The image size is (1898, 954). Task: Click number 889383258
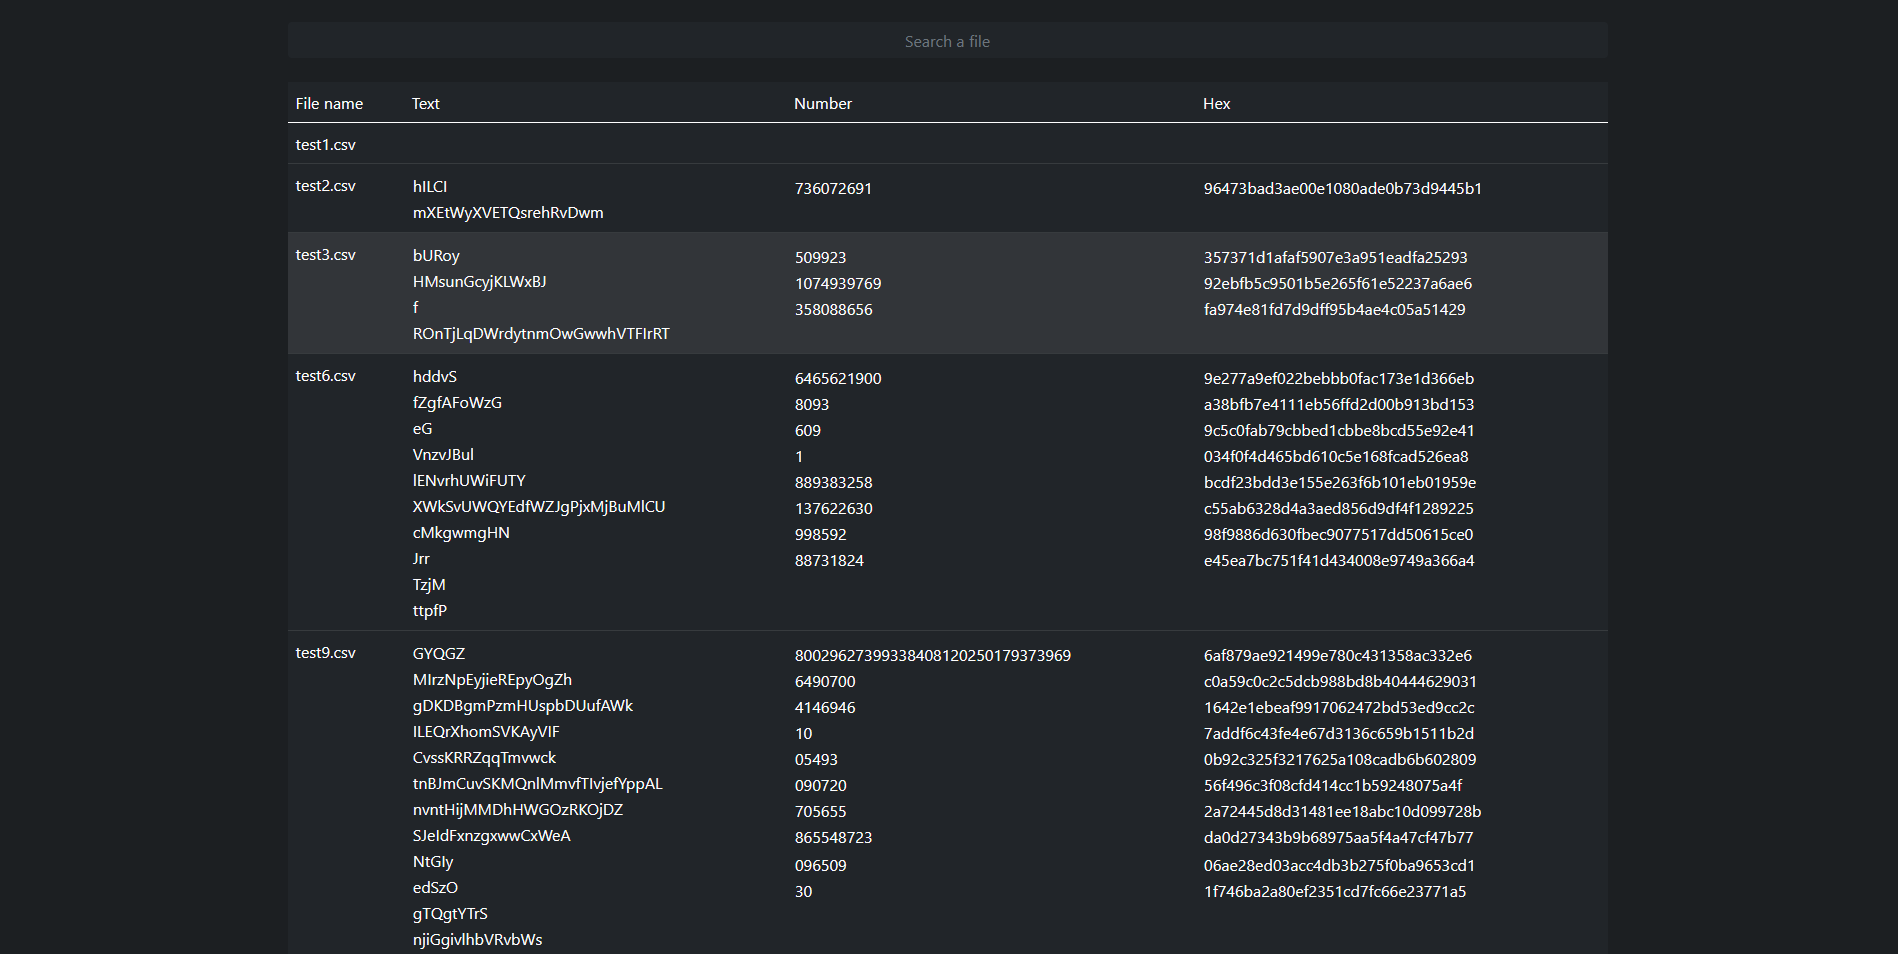click(834, 483)
